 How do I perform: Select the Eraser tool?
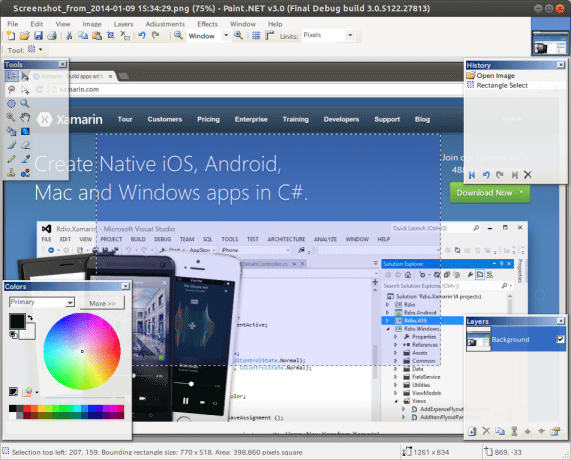(25, 145)
